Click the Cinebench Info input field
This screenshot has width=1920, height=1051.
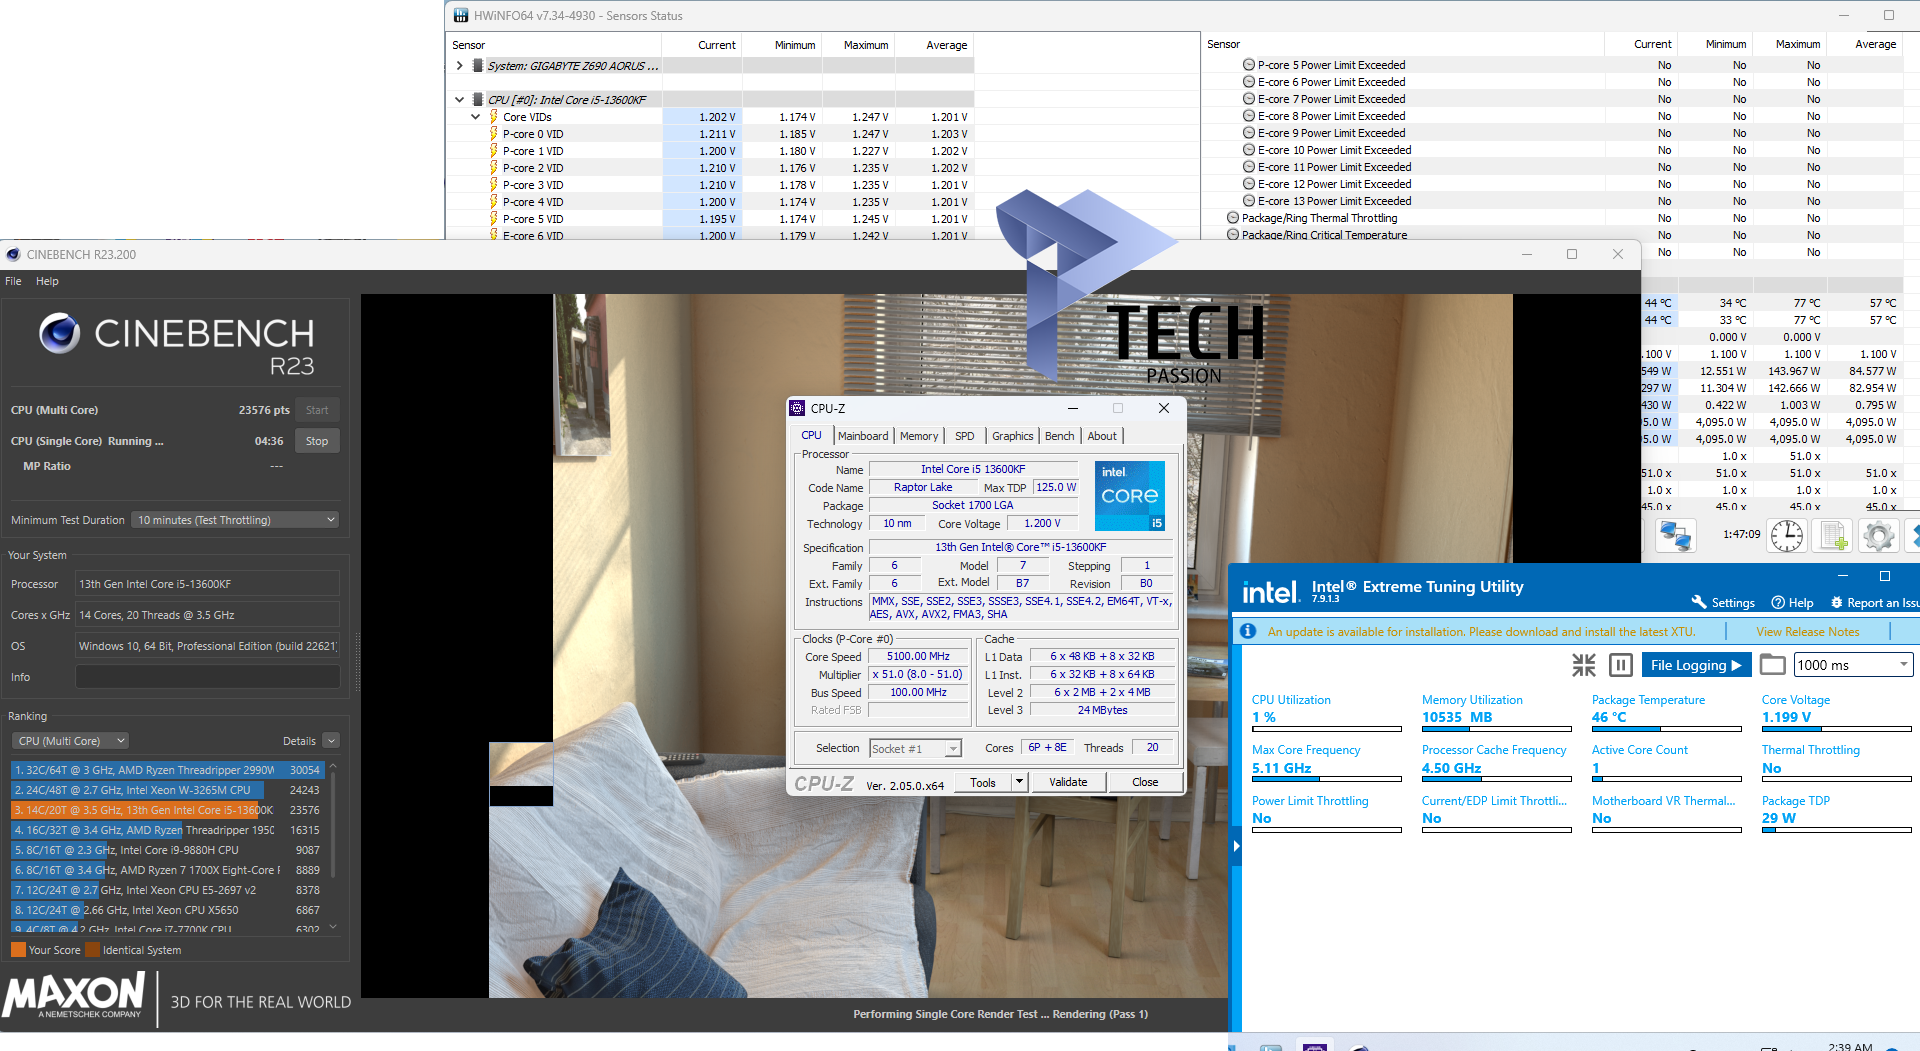(208, 677)
